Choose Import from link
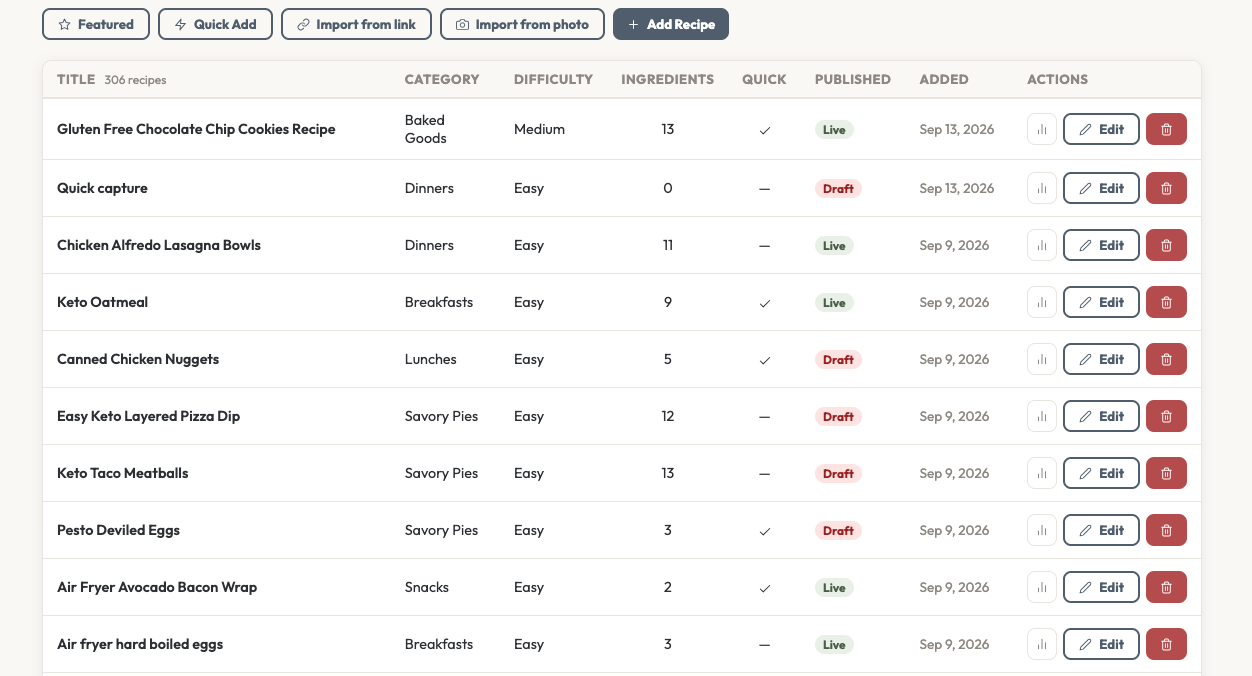Screen dimensions: 1252x676 (x=356, y=24)
